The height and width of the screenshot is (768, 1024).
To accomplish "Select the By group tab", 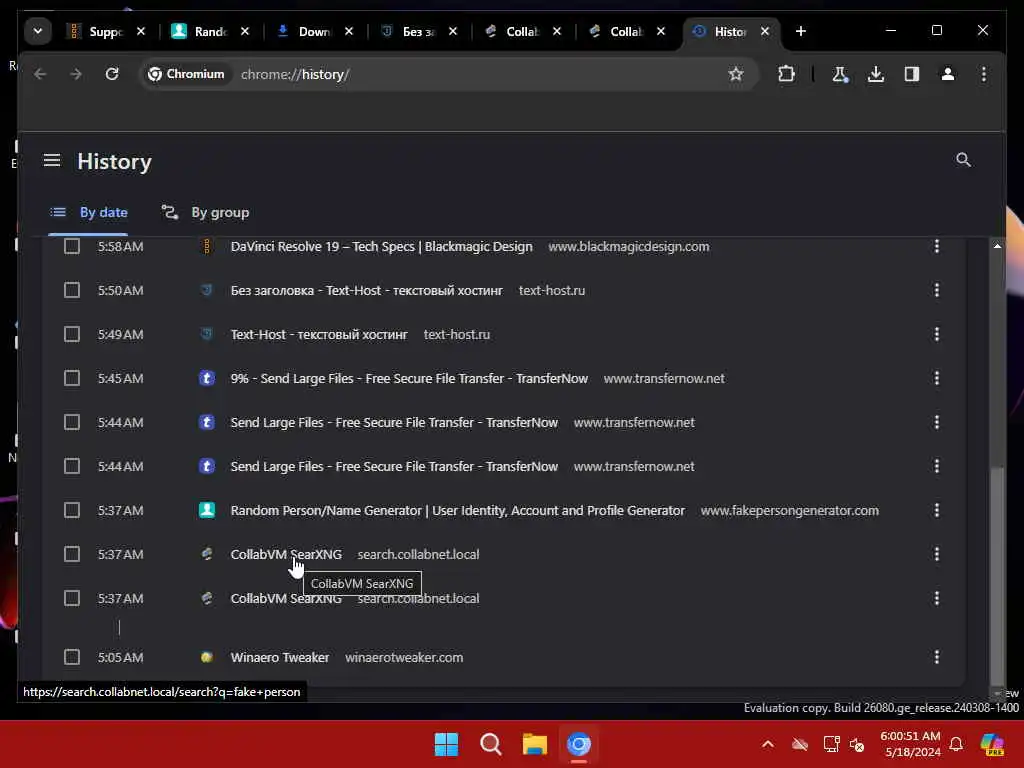I will click(x=206, y=213).
